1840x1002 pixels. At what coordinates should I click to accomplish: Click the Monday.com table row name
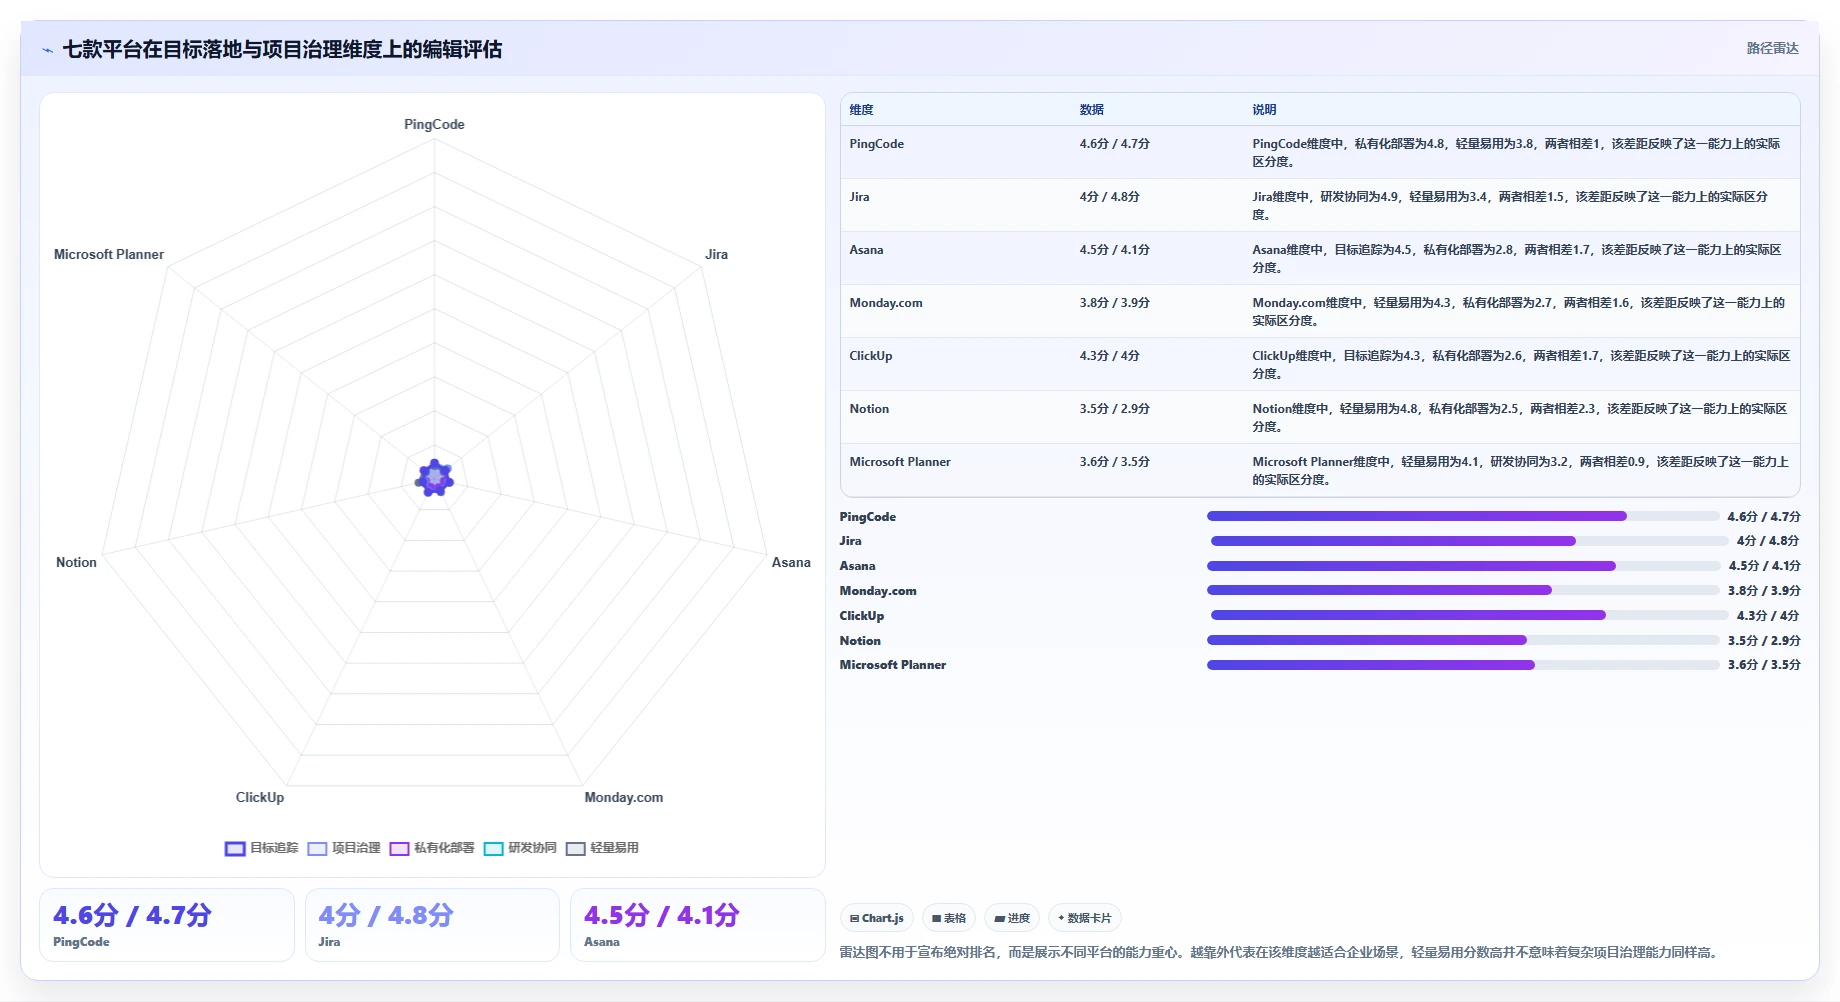click(886, 303)
